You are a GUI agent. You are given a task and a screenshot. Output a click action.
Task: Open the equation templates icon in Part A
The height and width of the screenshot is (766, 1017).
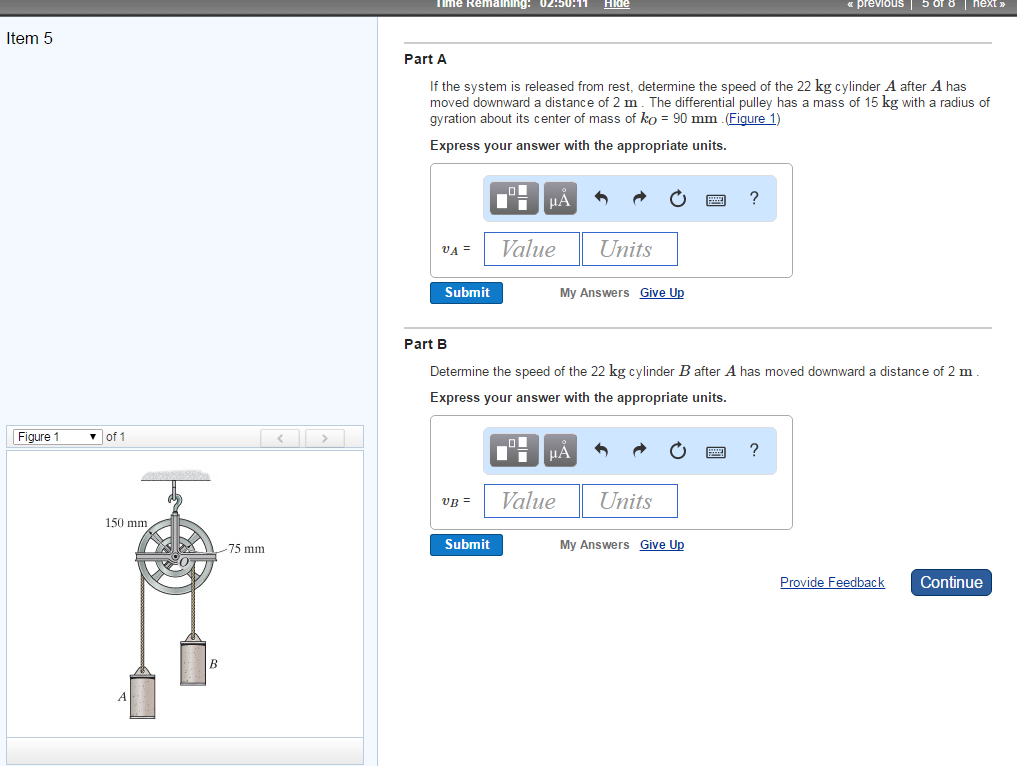512,198
